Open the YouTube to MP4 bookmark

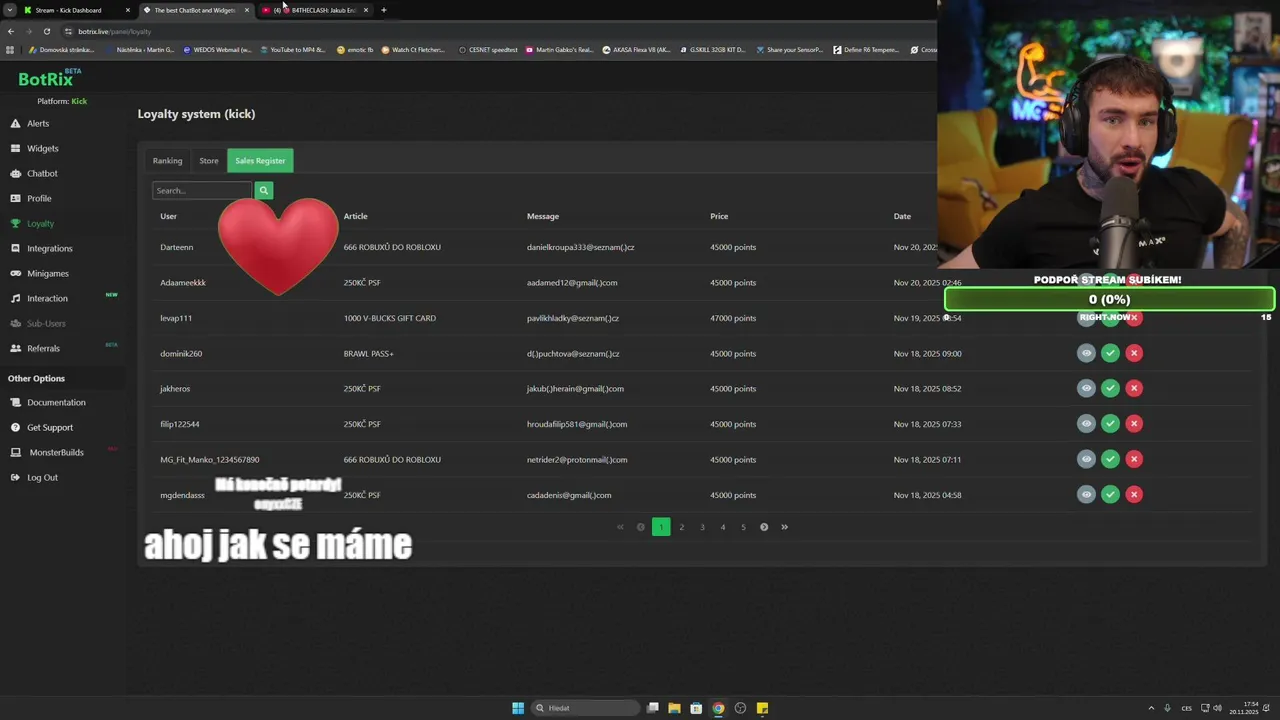coord(293,49)
